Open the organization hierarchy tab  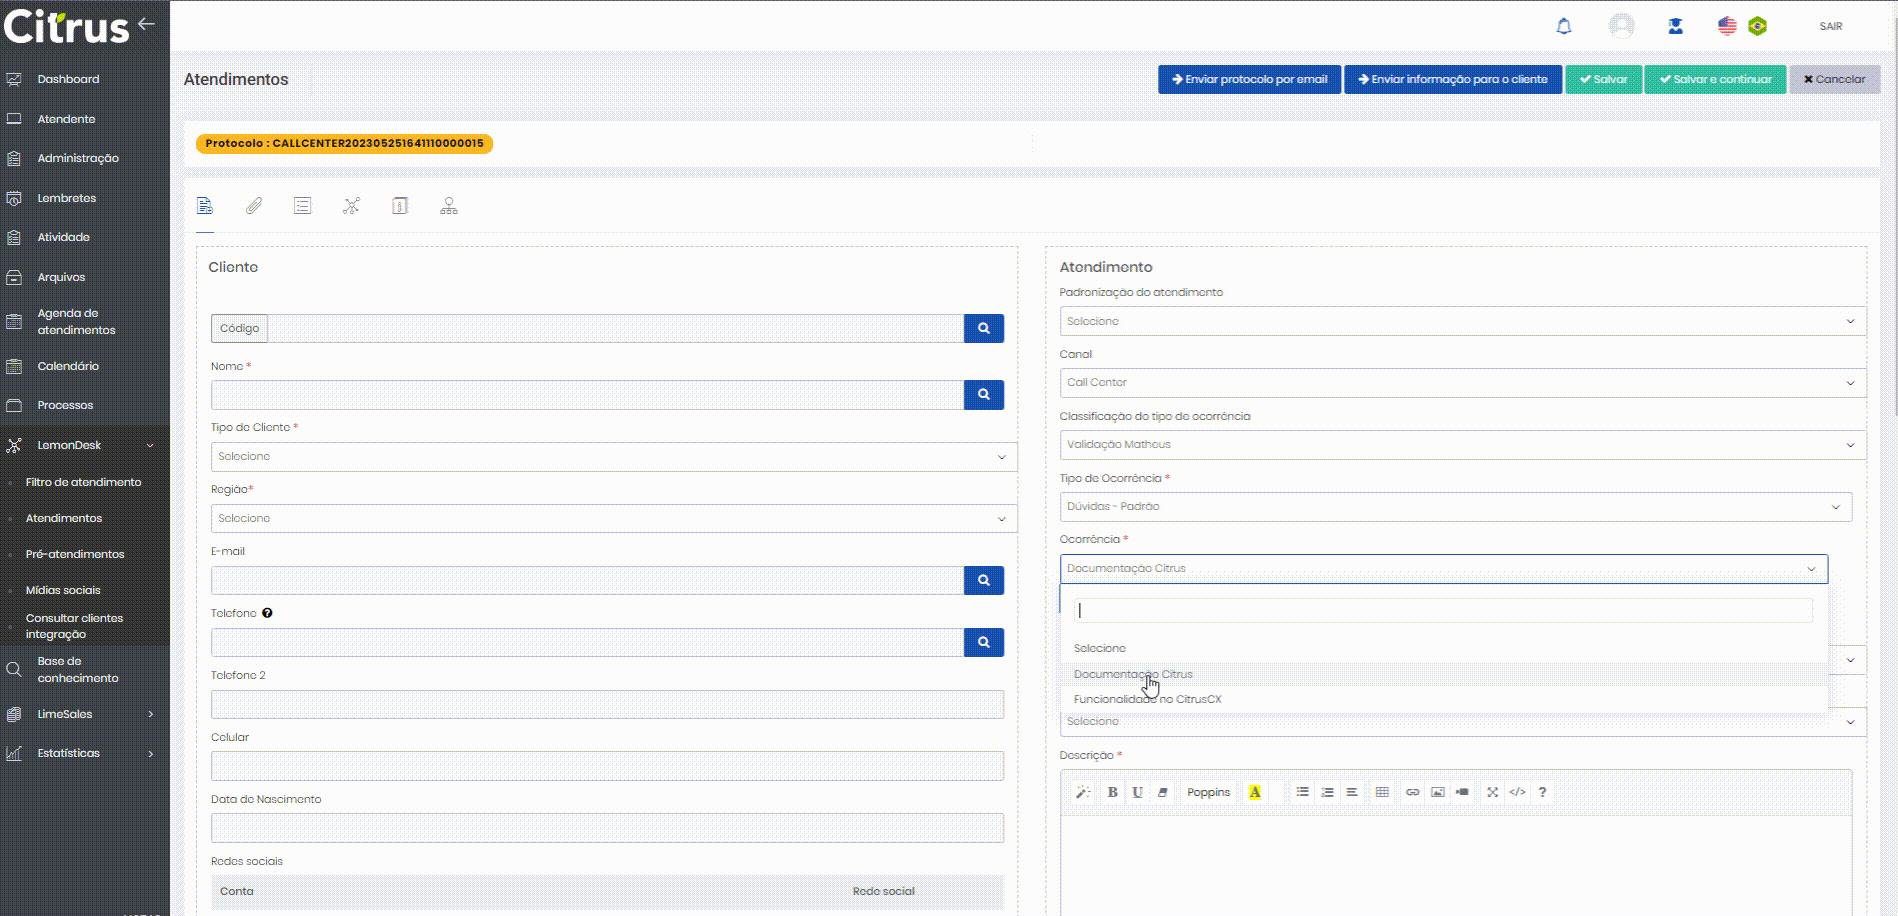[x=449, y=206]
